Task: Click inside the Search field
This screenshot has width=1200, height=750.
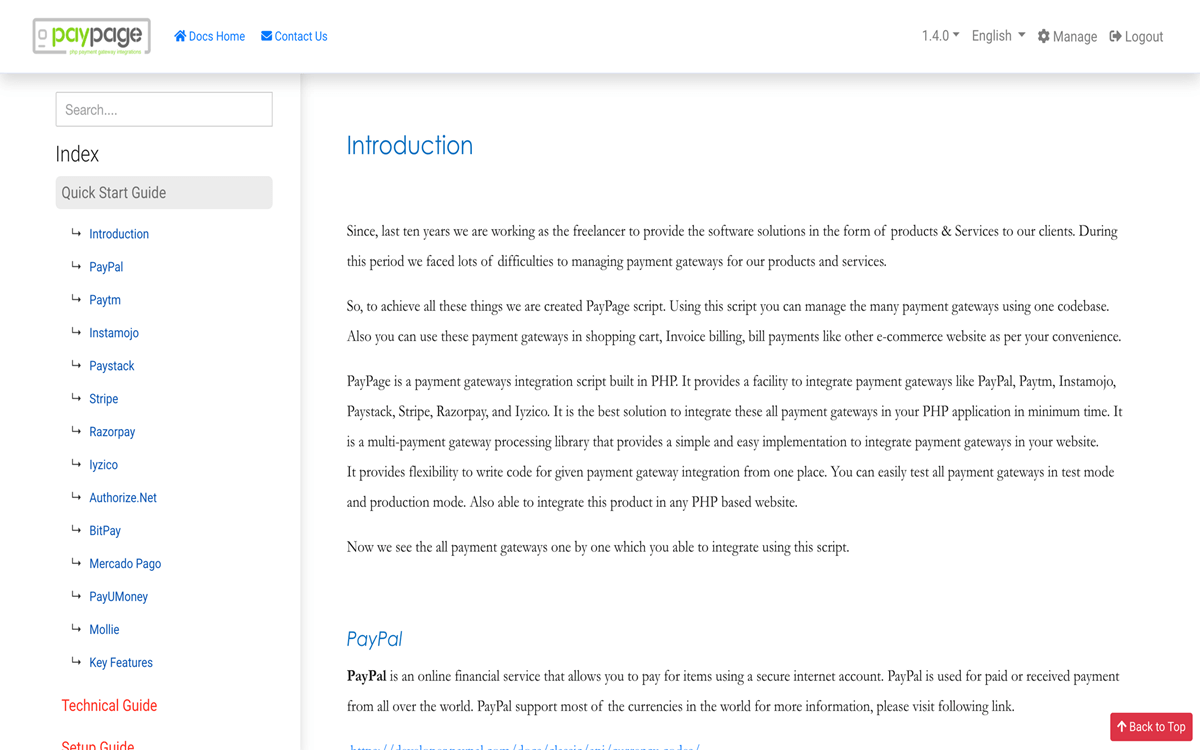Action: pyautogui.click(x=163, y=109)
